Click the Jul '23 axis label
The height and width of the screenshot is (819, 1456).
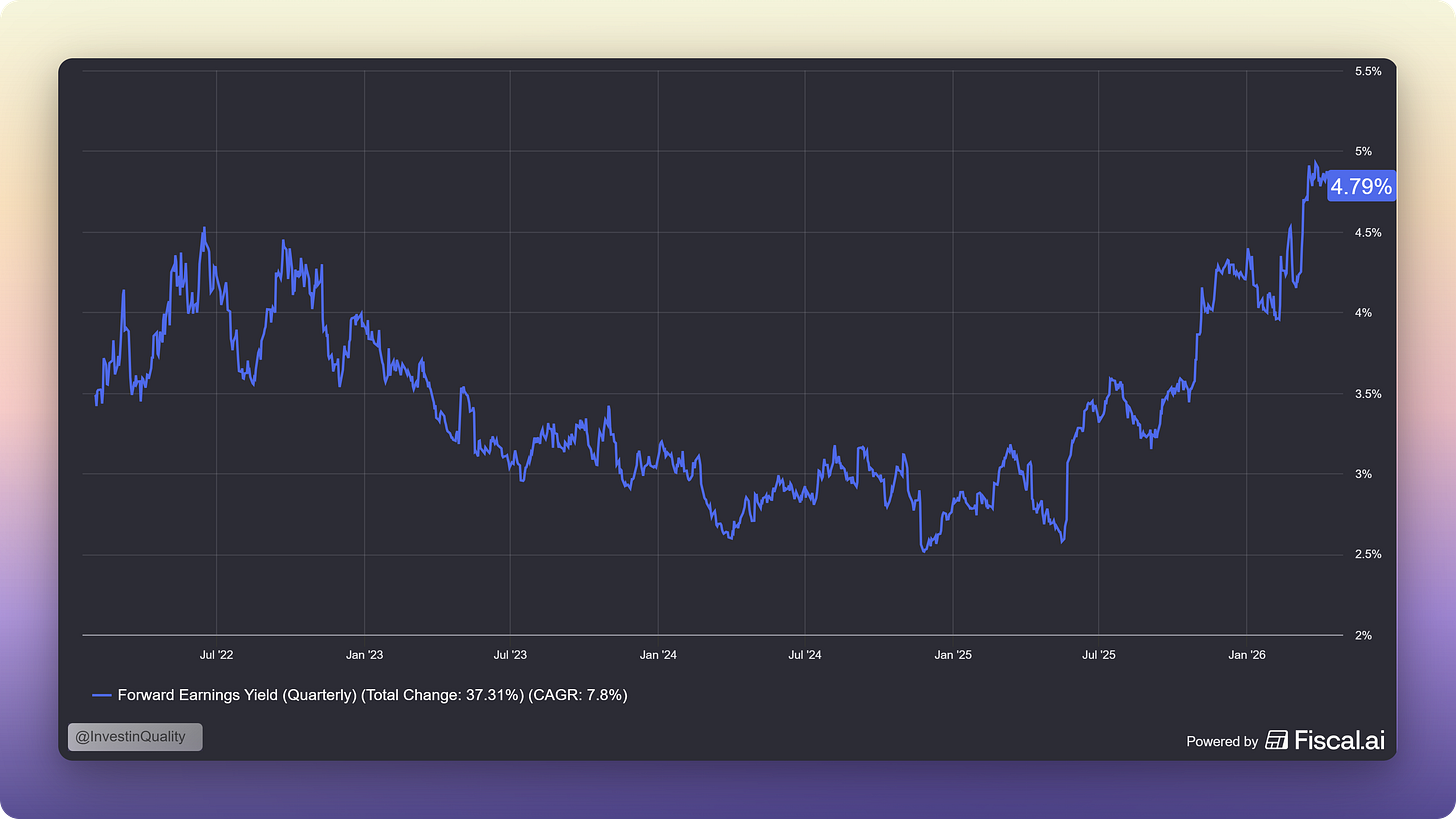pyautogui.click(x=511, y=655)
